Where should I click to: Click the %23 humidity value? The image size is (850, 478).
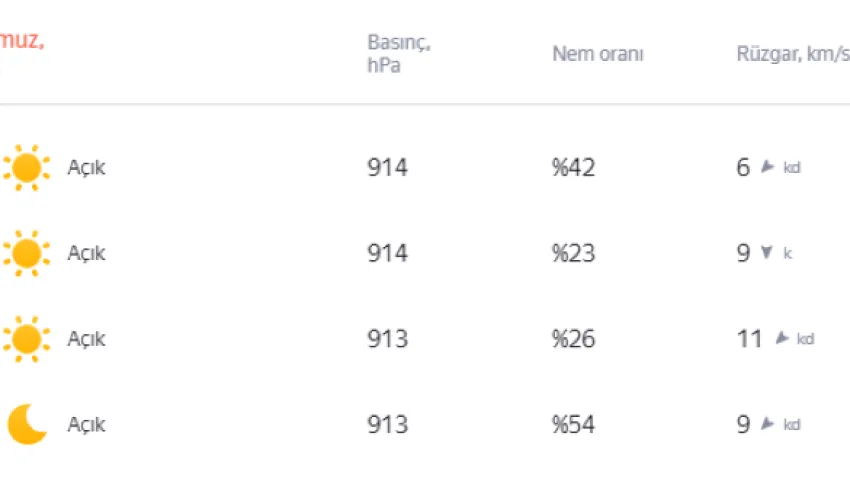pos(573,254)
